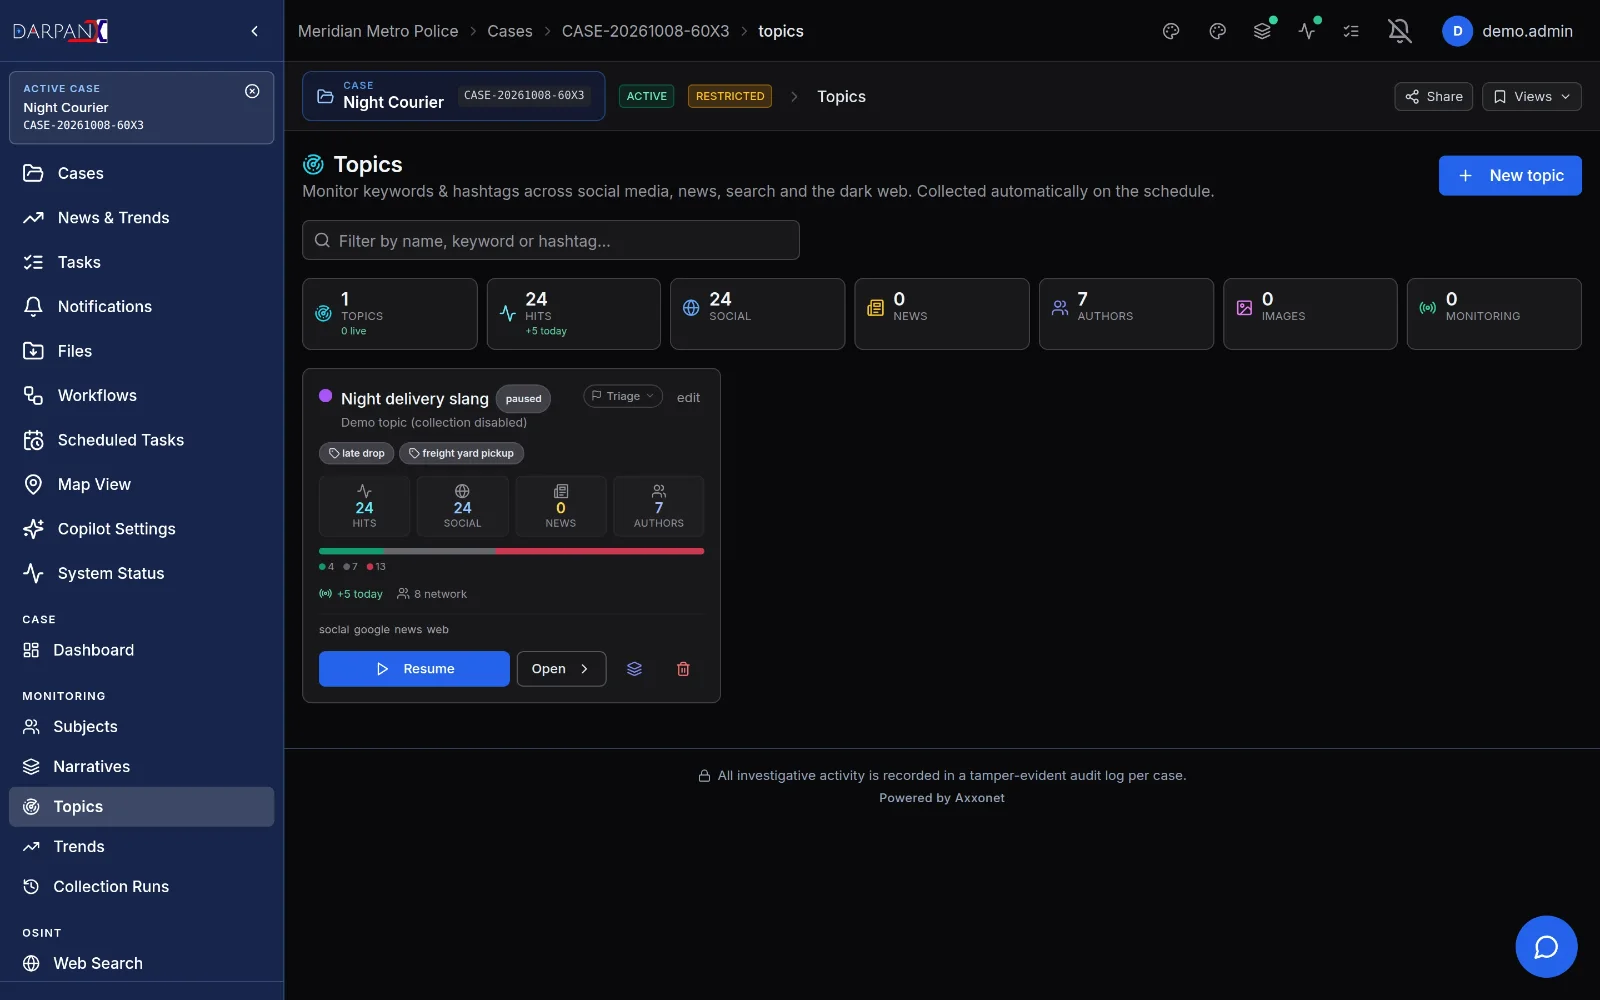The height and width of the screenshot is (1000, 1600).
Task: Click the Share button
Action: click(x=1434, y=96)
